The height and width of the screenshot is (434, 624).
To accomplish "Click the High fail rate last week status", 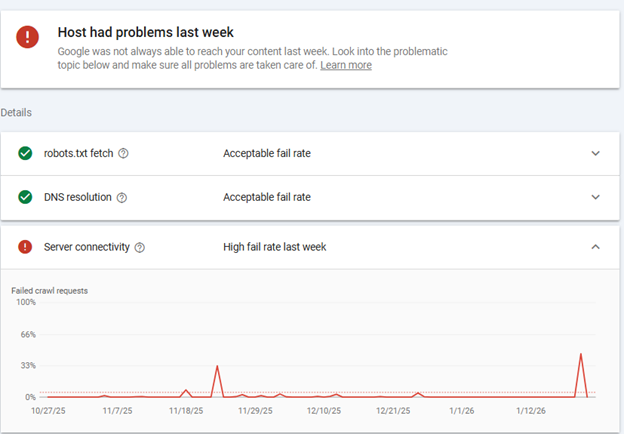I will (274, 247).
